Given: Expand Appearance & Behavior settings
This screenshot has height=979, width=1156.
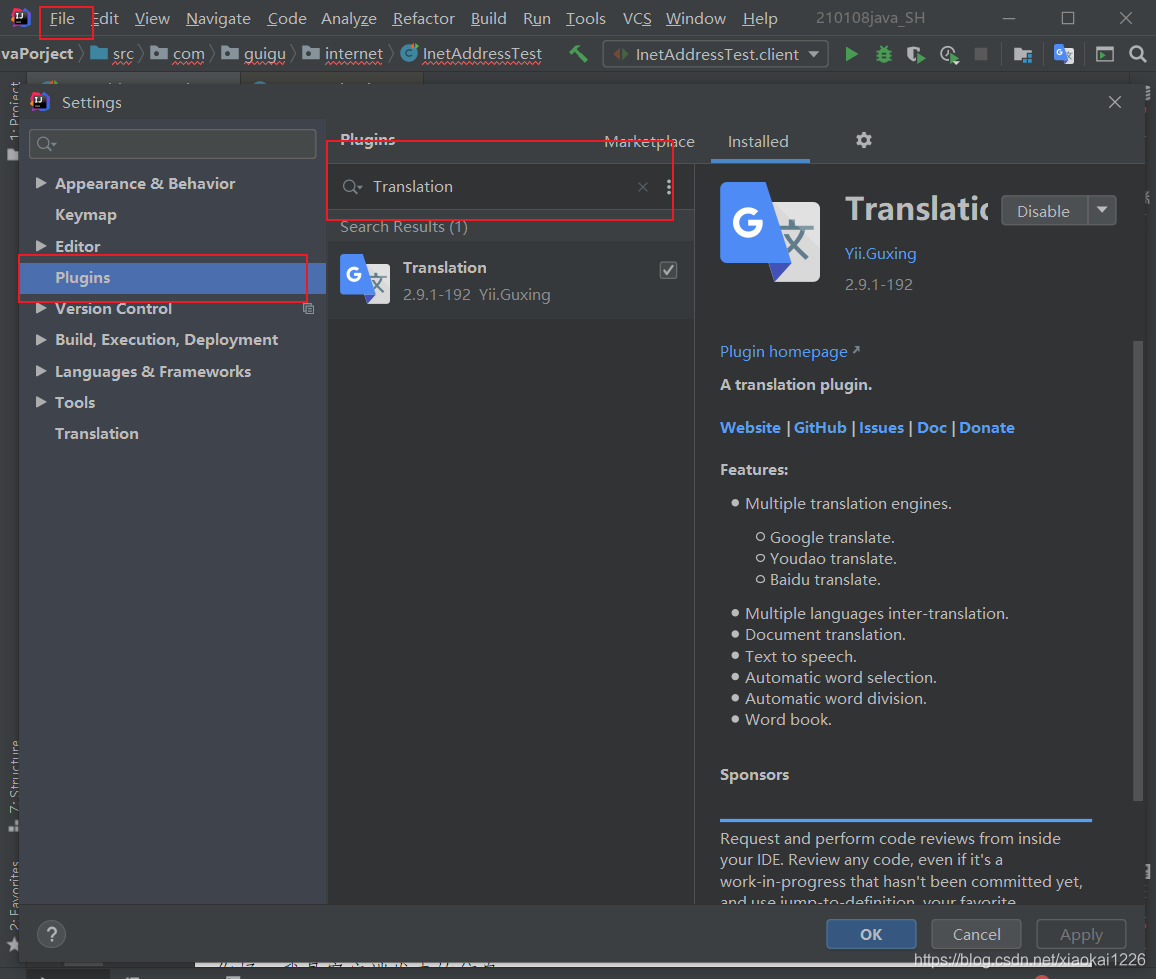Looking at the screenshot, I should (41, 183).
